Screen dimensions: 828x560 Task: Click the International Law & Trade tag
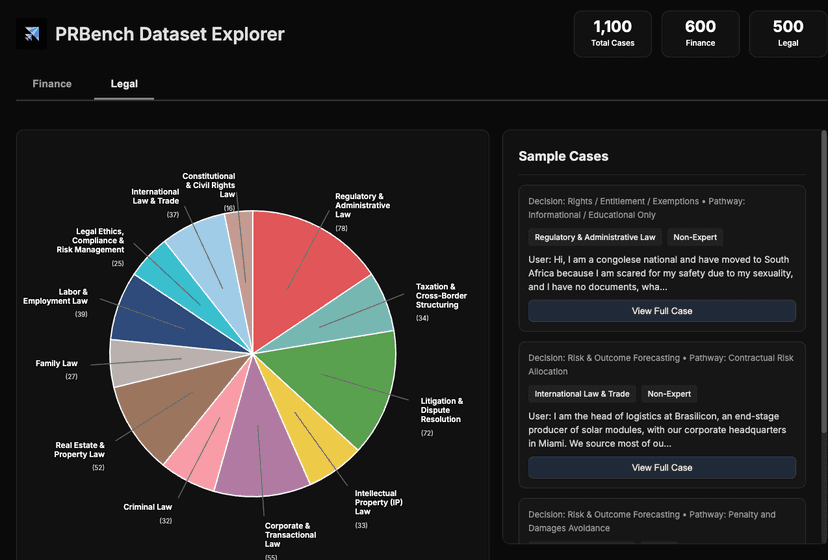tap(581, 394)
